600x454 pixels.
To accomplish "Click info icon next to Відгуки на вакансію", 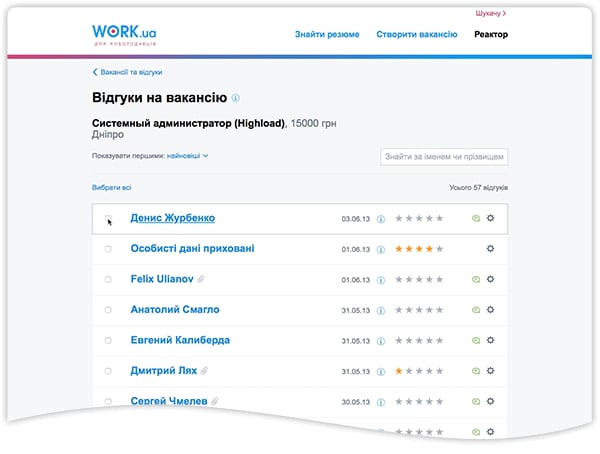I will (236, 99).
